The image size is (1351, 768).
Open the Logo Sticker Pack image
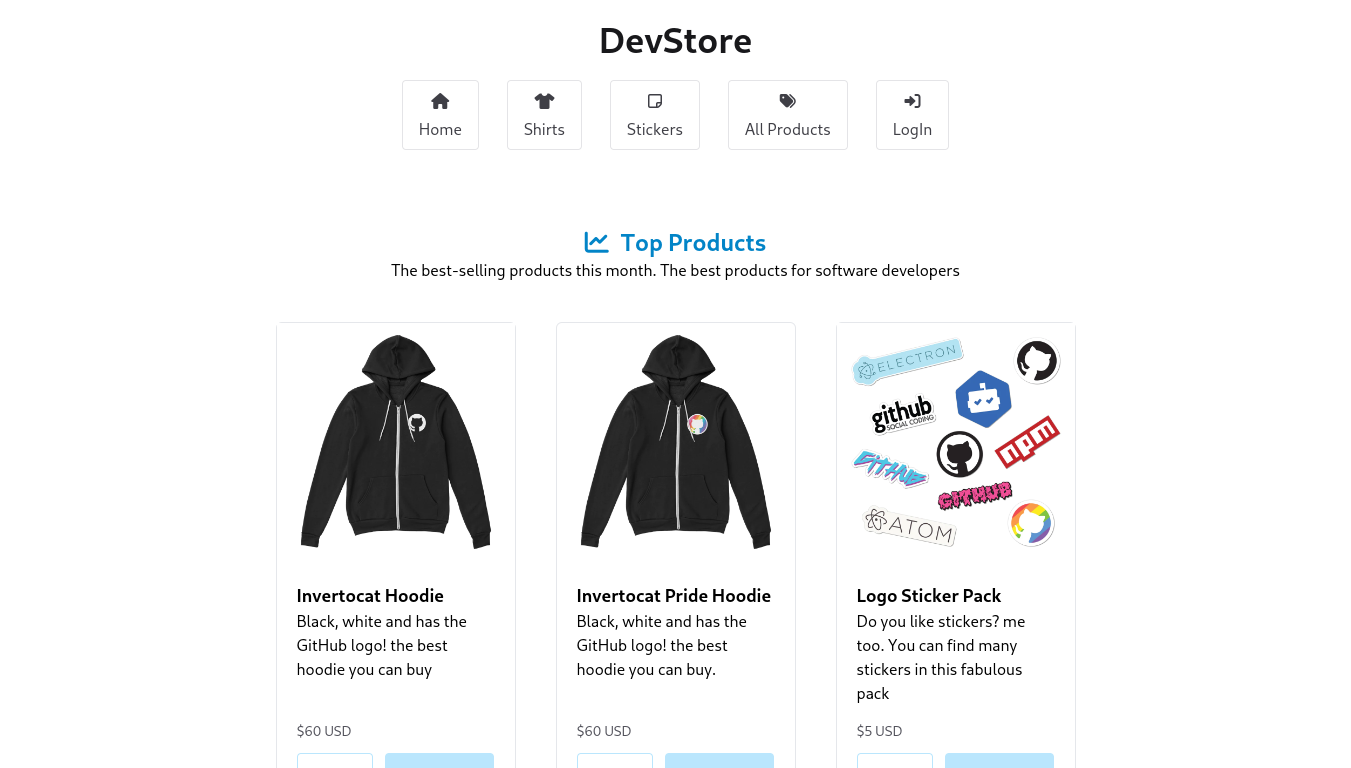(x=956, y=442)
